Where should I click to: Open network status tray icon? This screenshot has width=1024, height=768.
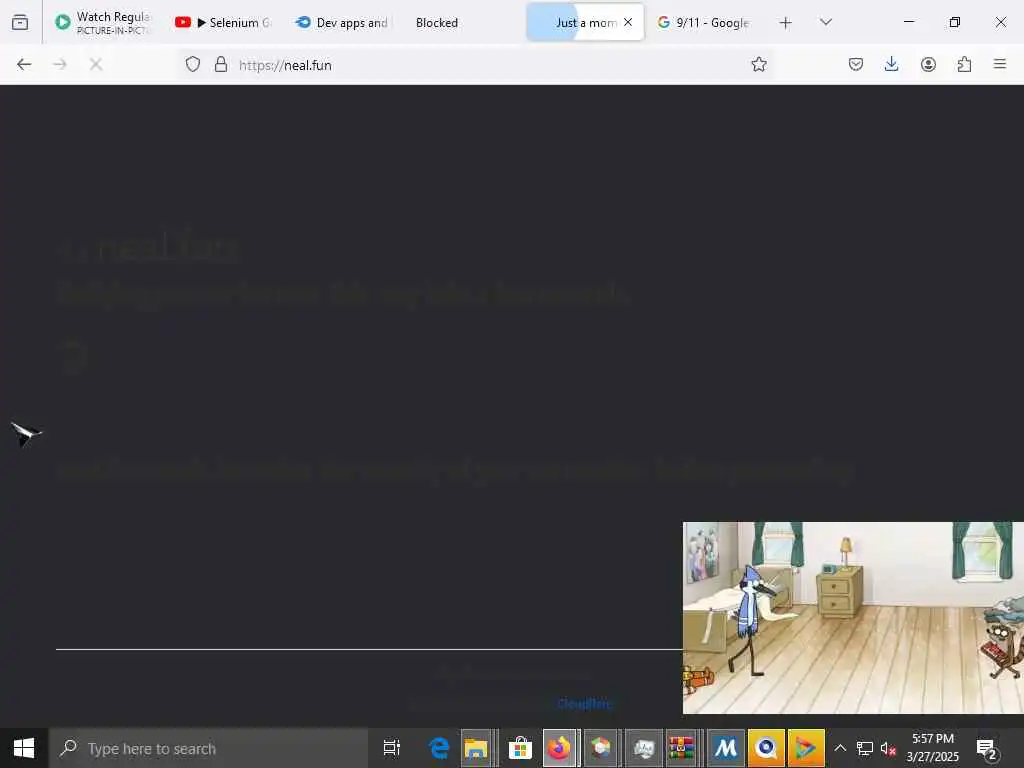865,748
